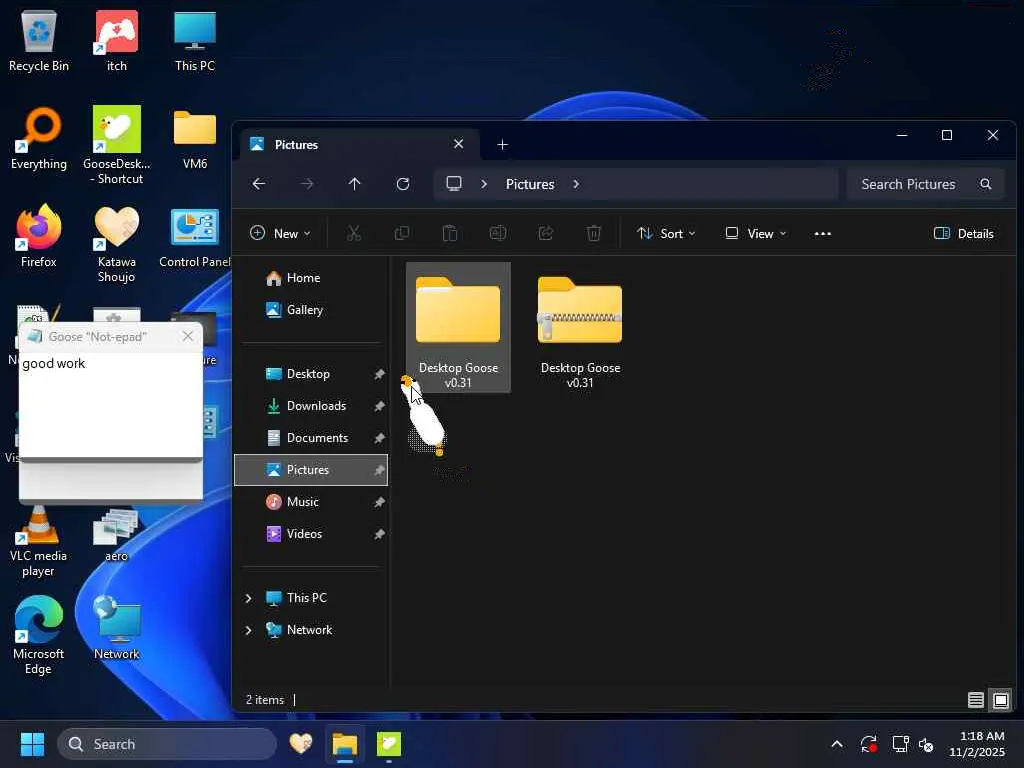Click the Copy icon in Explorer toolbar

point(402,233)
